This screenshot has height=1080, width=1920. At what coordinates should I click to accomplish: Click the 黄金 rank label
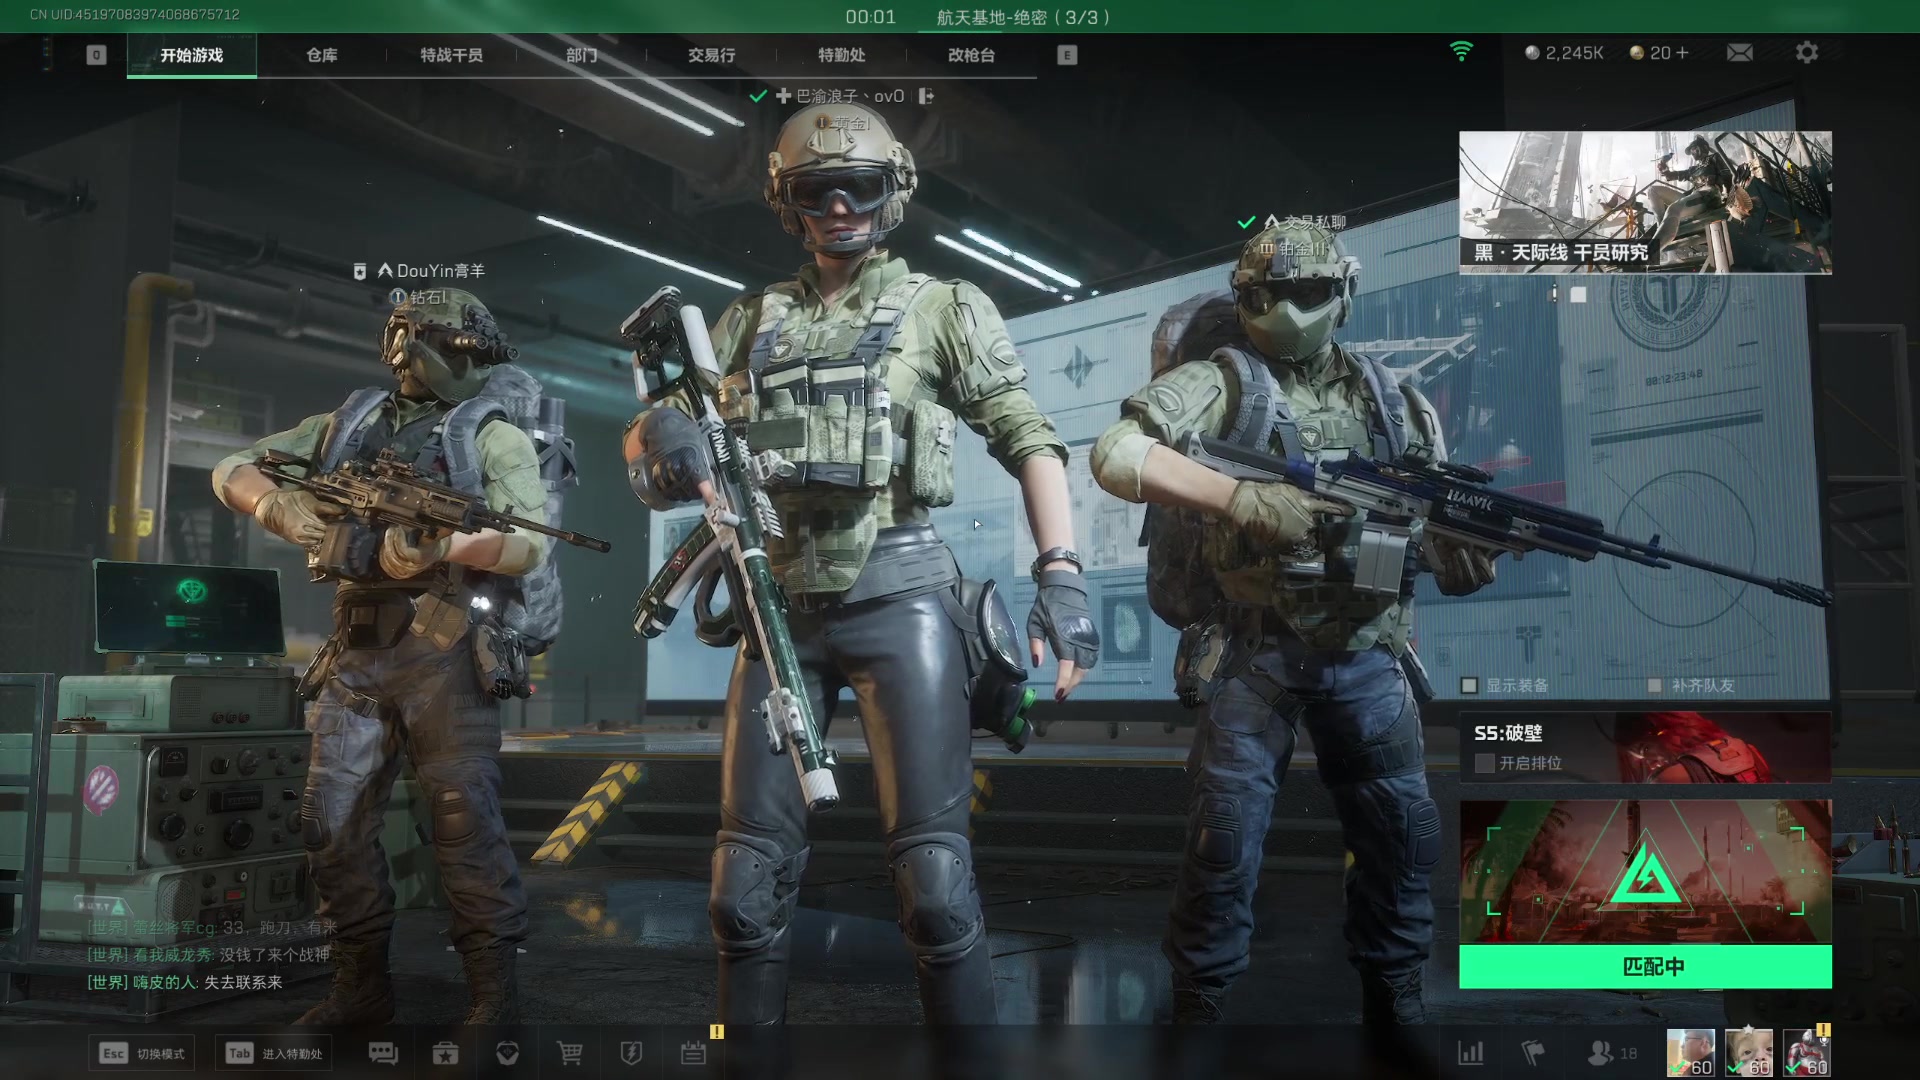coord(843,122)
